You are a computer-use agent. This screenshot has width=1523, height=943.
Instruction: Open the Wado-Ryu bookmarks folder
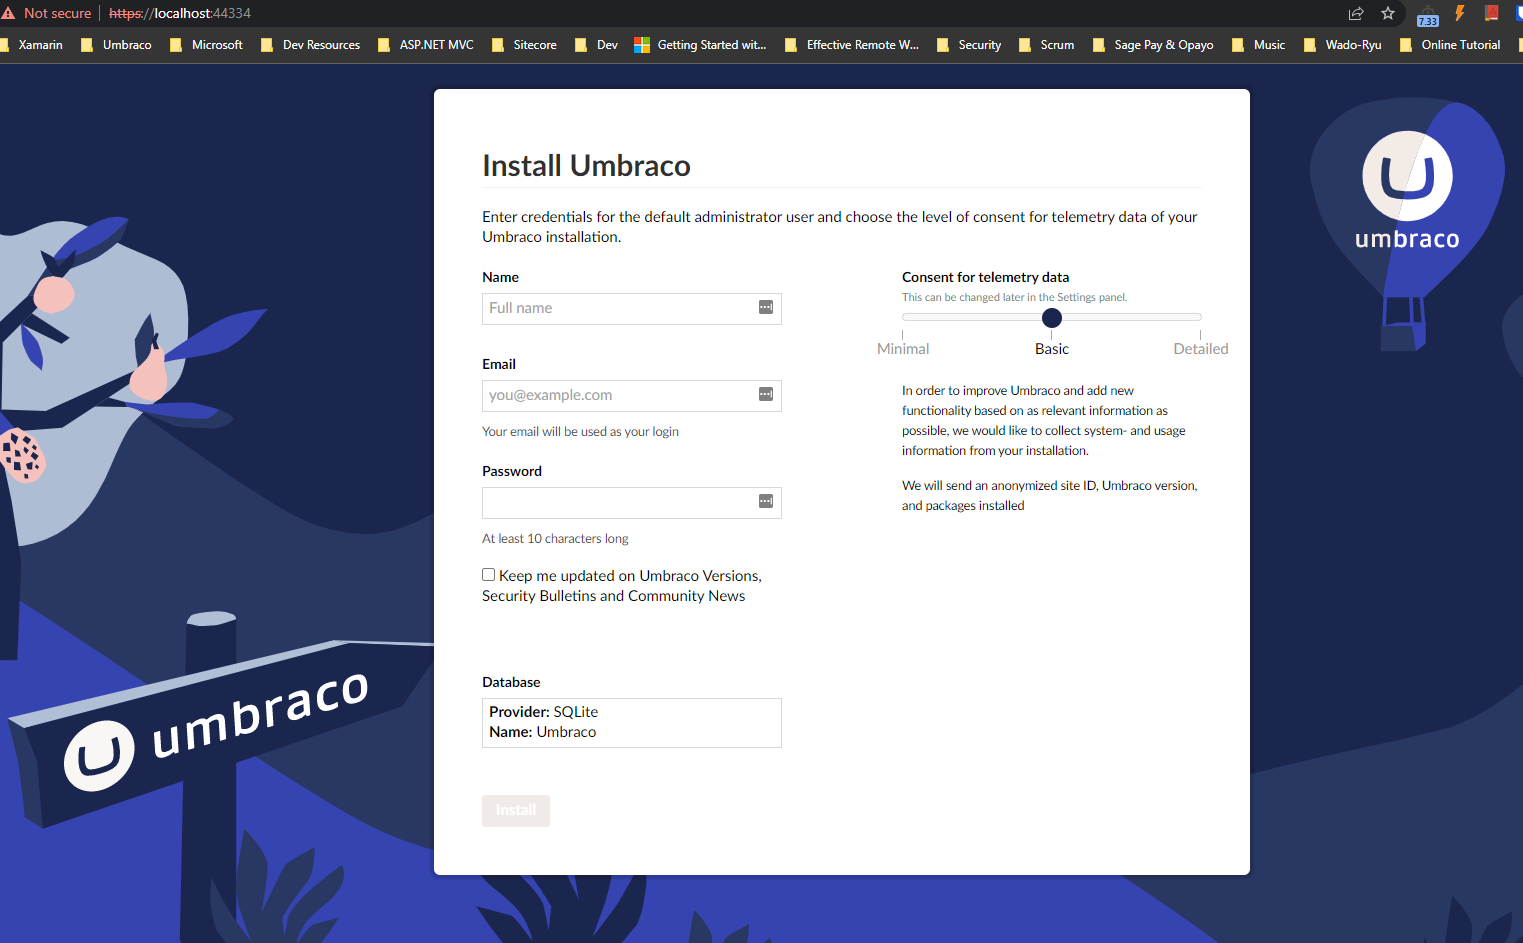tap(1342, 45)
